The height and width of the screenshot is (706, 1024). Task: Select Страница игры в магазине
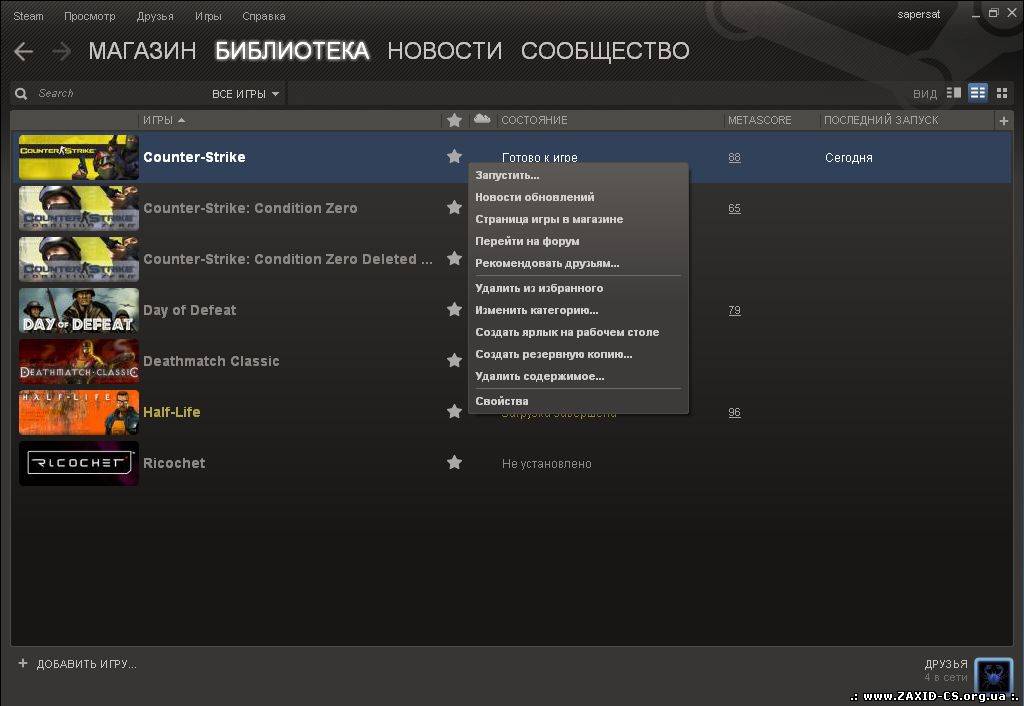(x=549, y=219)
